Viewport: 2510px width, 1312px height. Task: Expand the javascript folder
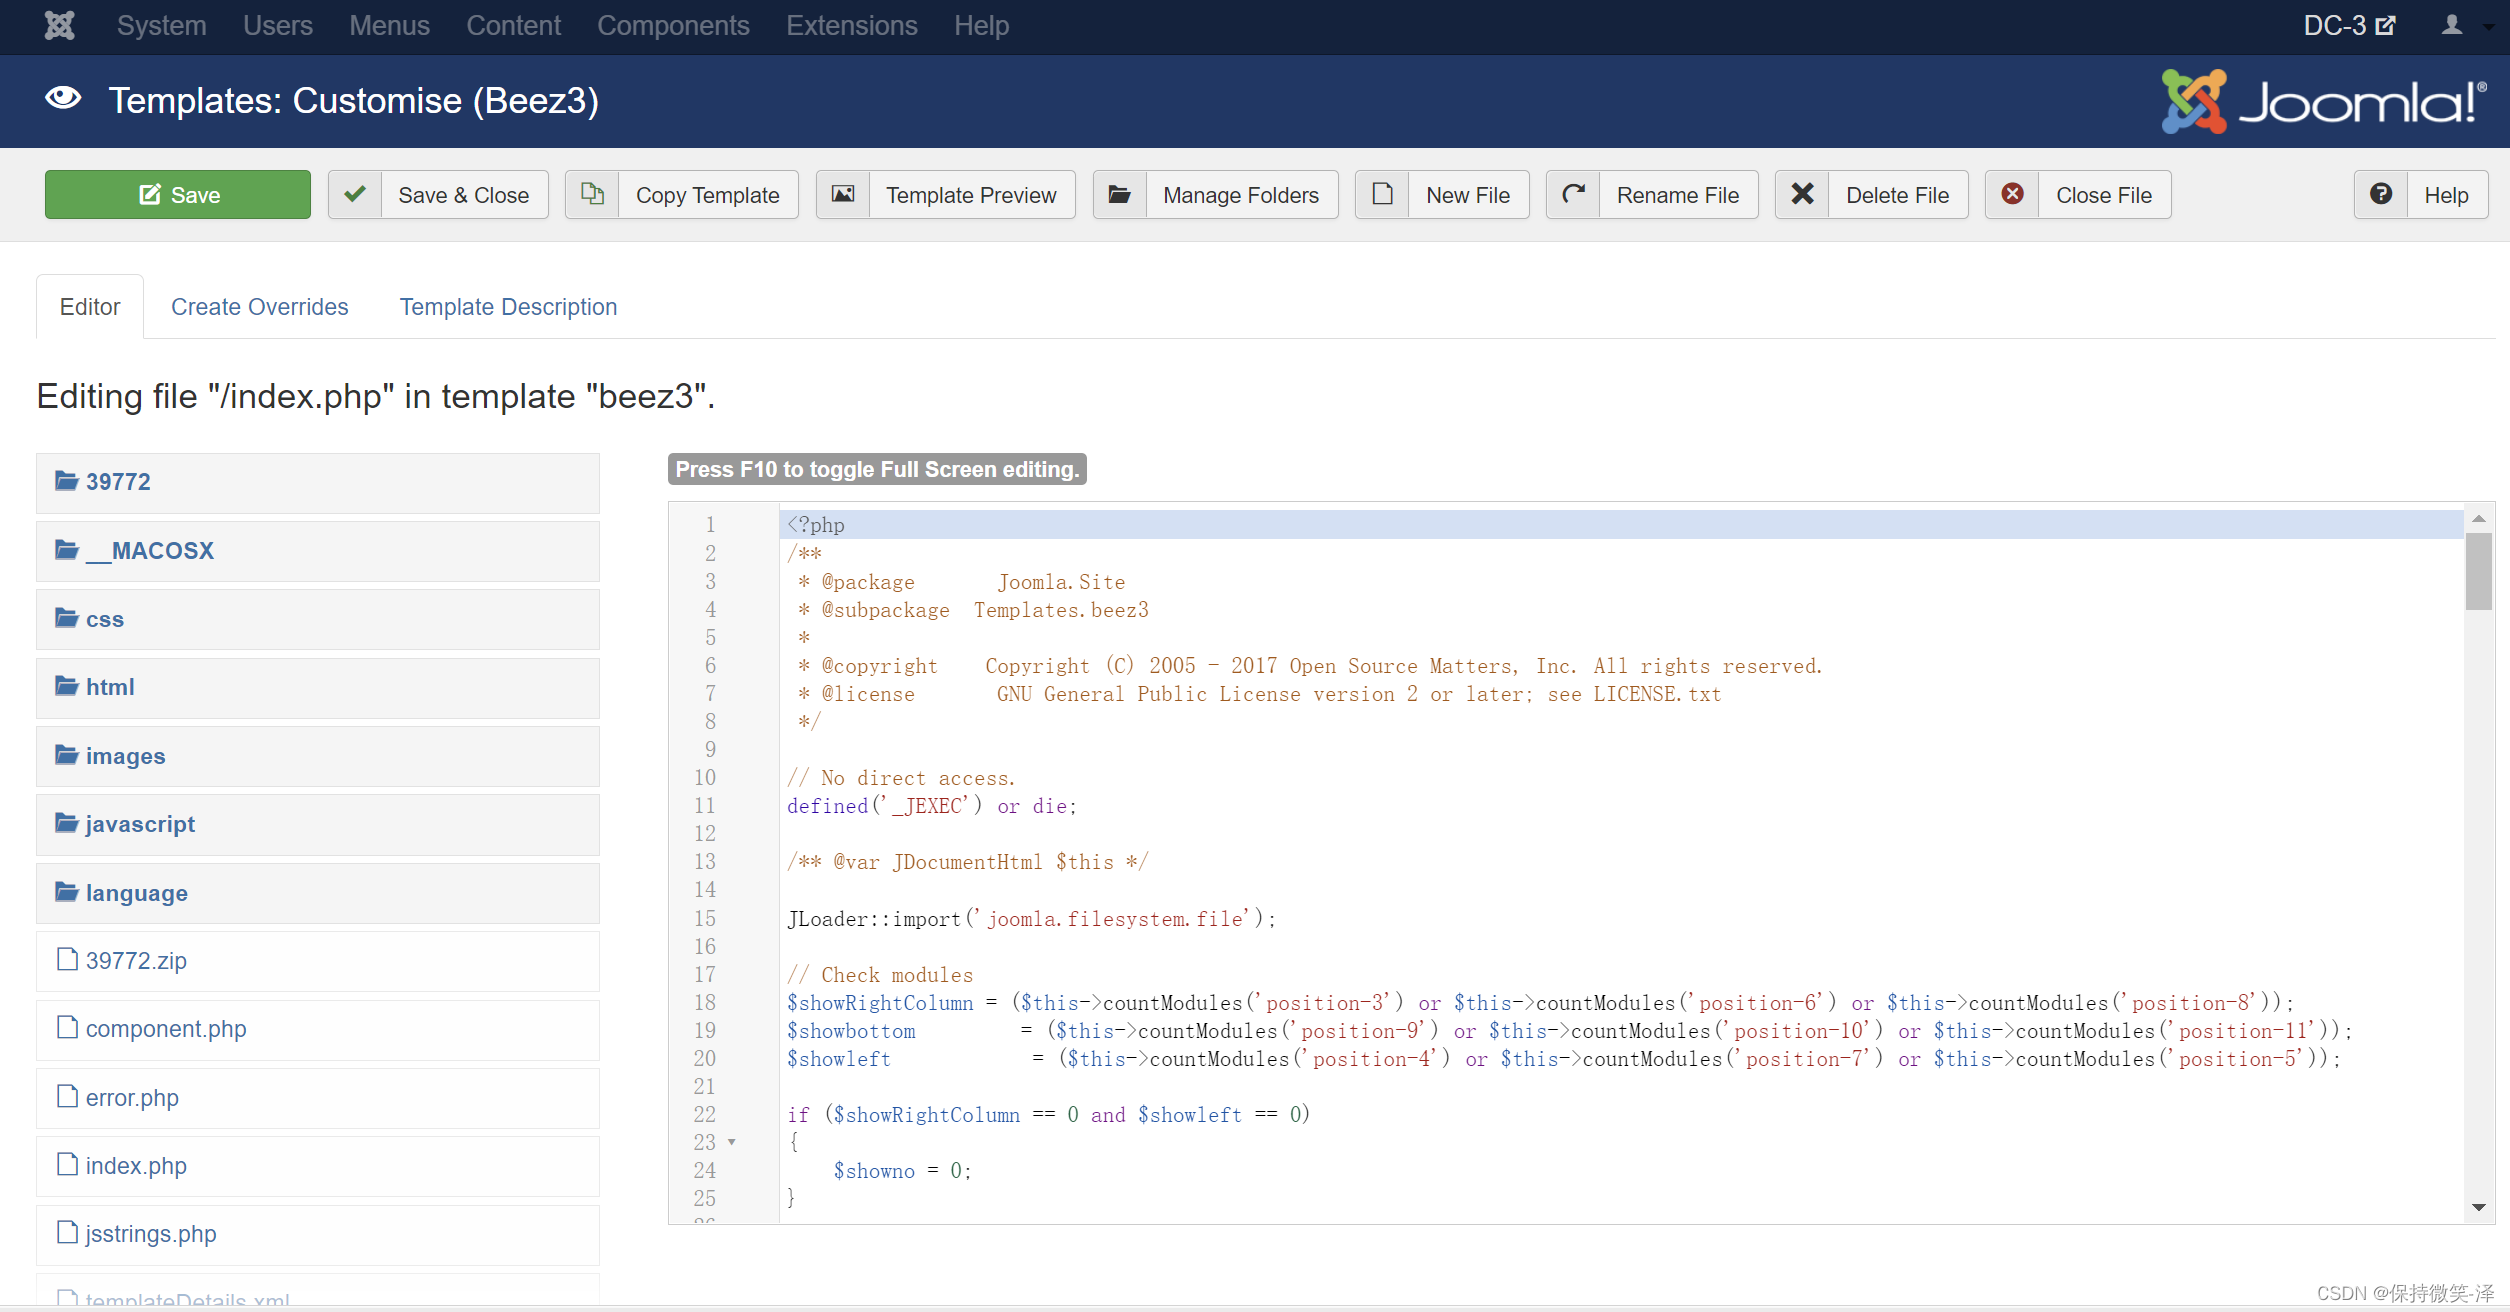pos(140,824)
